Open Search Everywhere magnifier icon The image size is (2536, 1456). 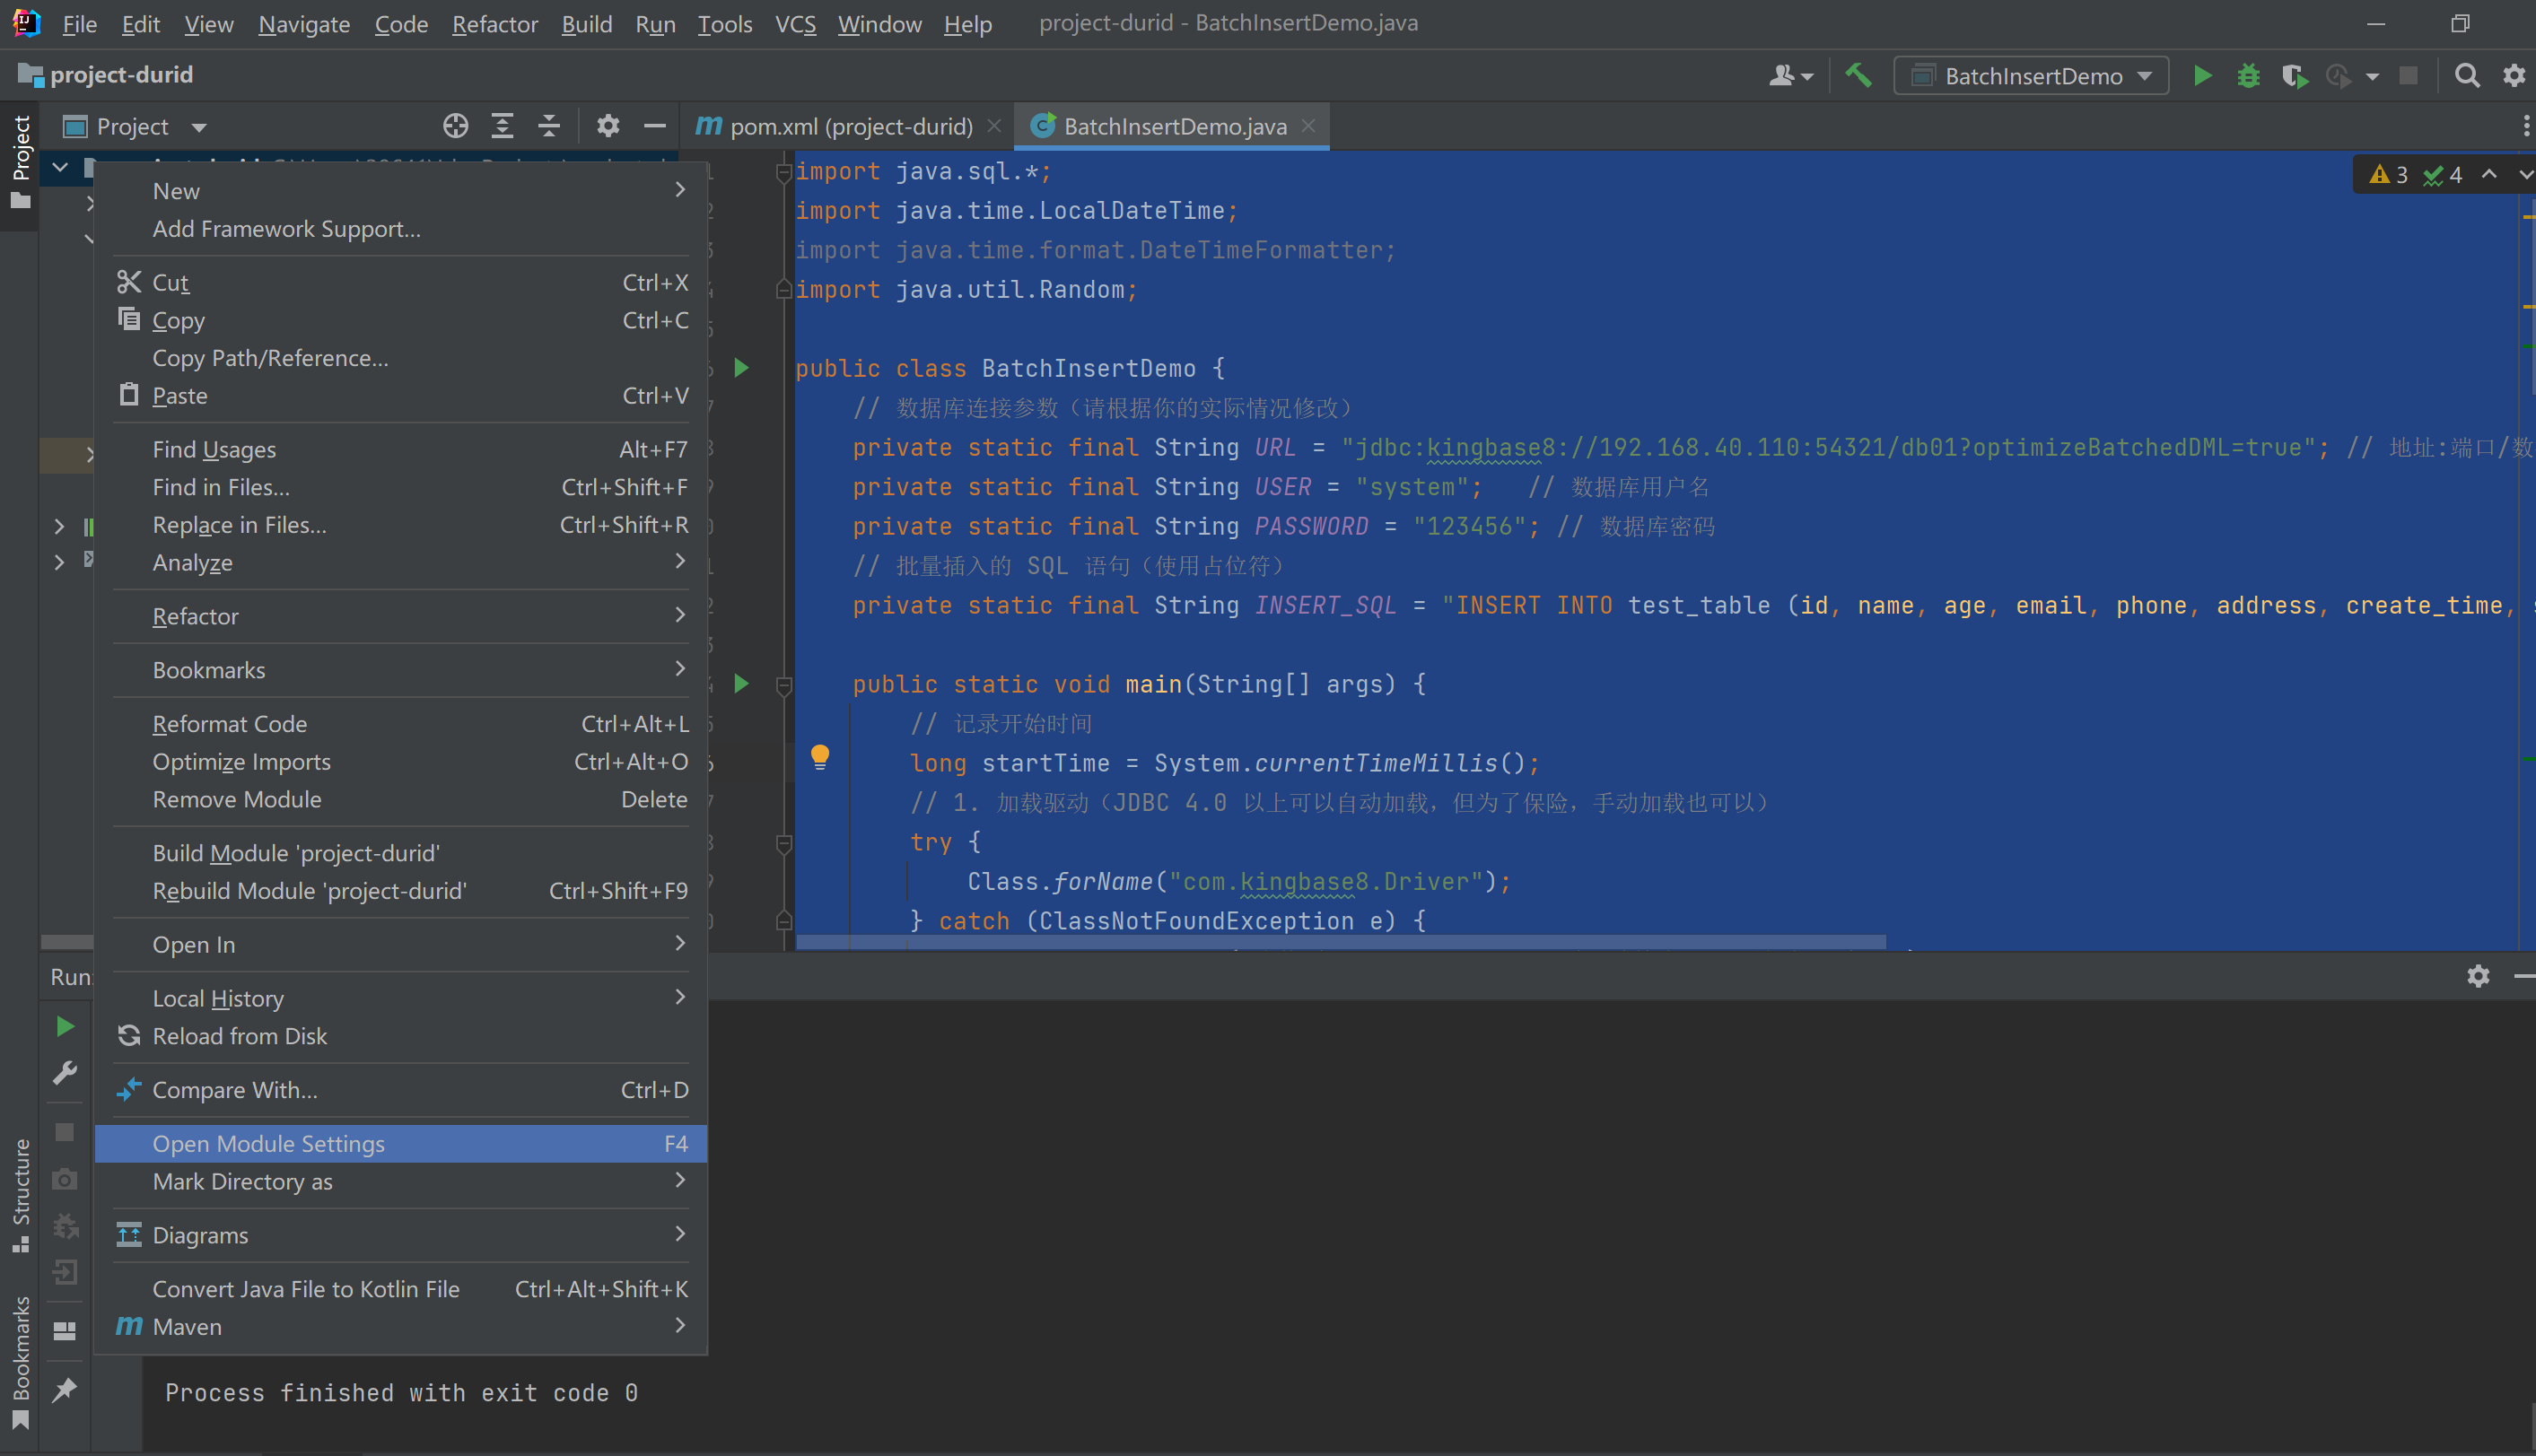point(2466,76)
